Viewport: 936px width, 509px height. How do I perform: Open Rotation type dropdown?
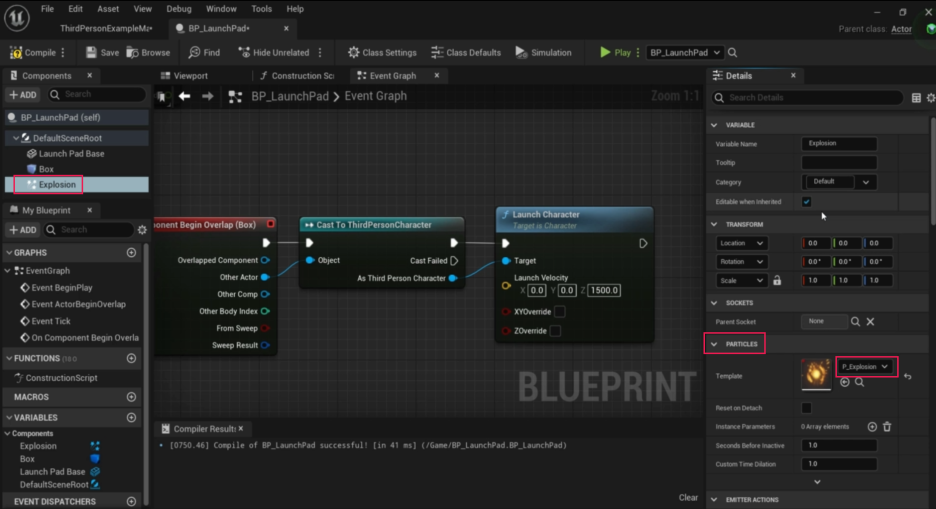point(741,262)
